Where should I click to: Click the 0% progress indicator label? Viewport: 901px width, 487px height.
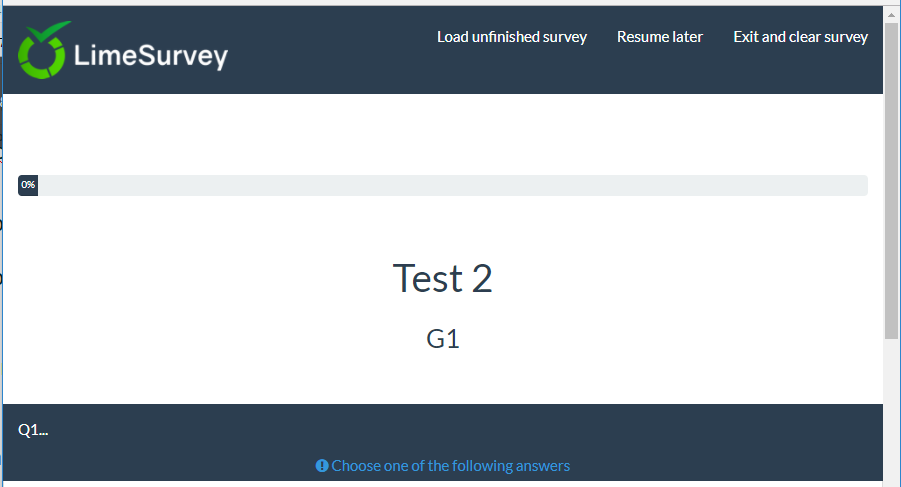[28, 185]
